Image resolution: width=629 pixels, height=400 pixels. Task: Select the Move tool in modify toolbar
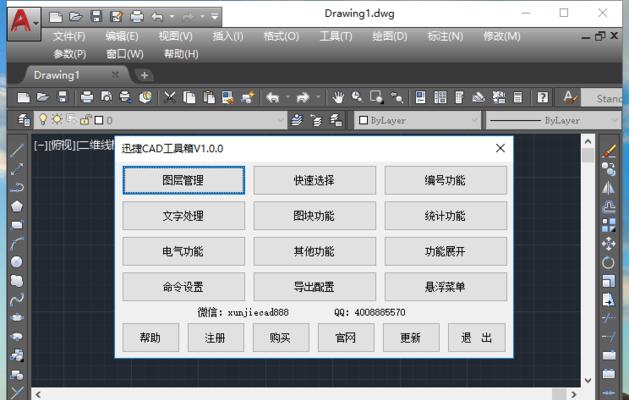[609, 244]
